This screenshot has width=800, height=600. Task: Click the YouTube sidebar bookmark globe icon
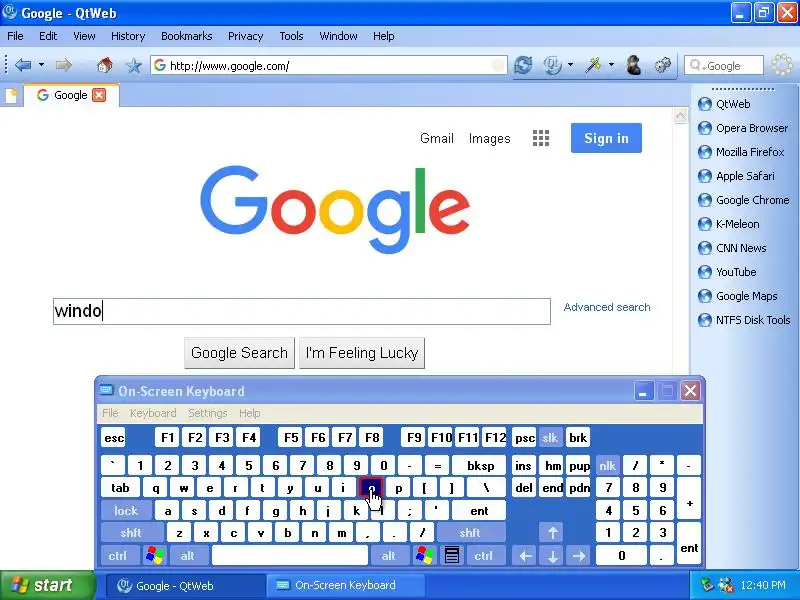point(705,272)
